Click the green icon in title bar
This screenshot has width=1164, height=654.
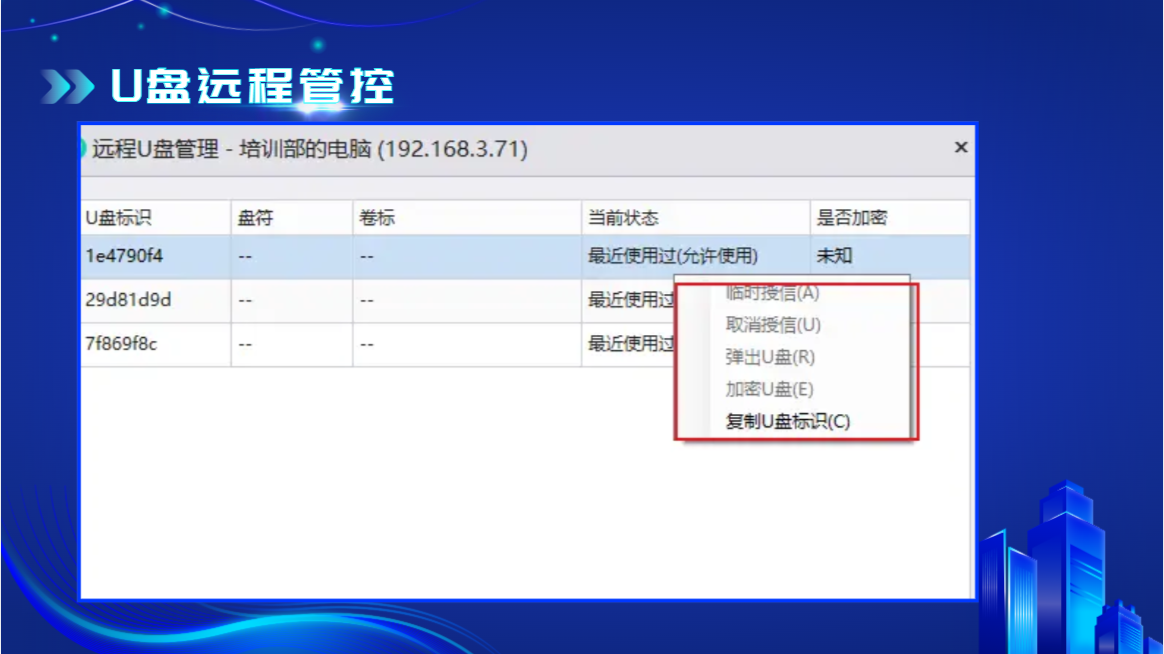click(83, 148)
